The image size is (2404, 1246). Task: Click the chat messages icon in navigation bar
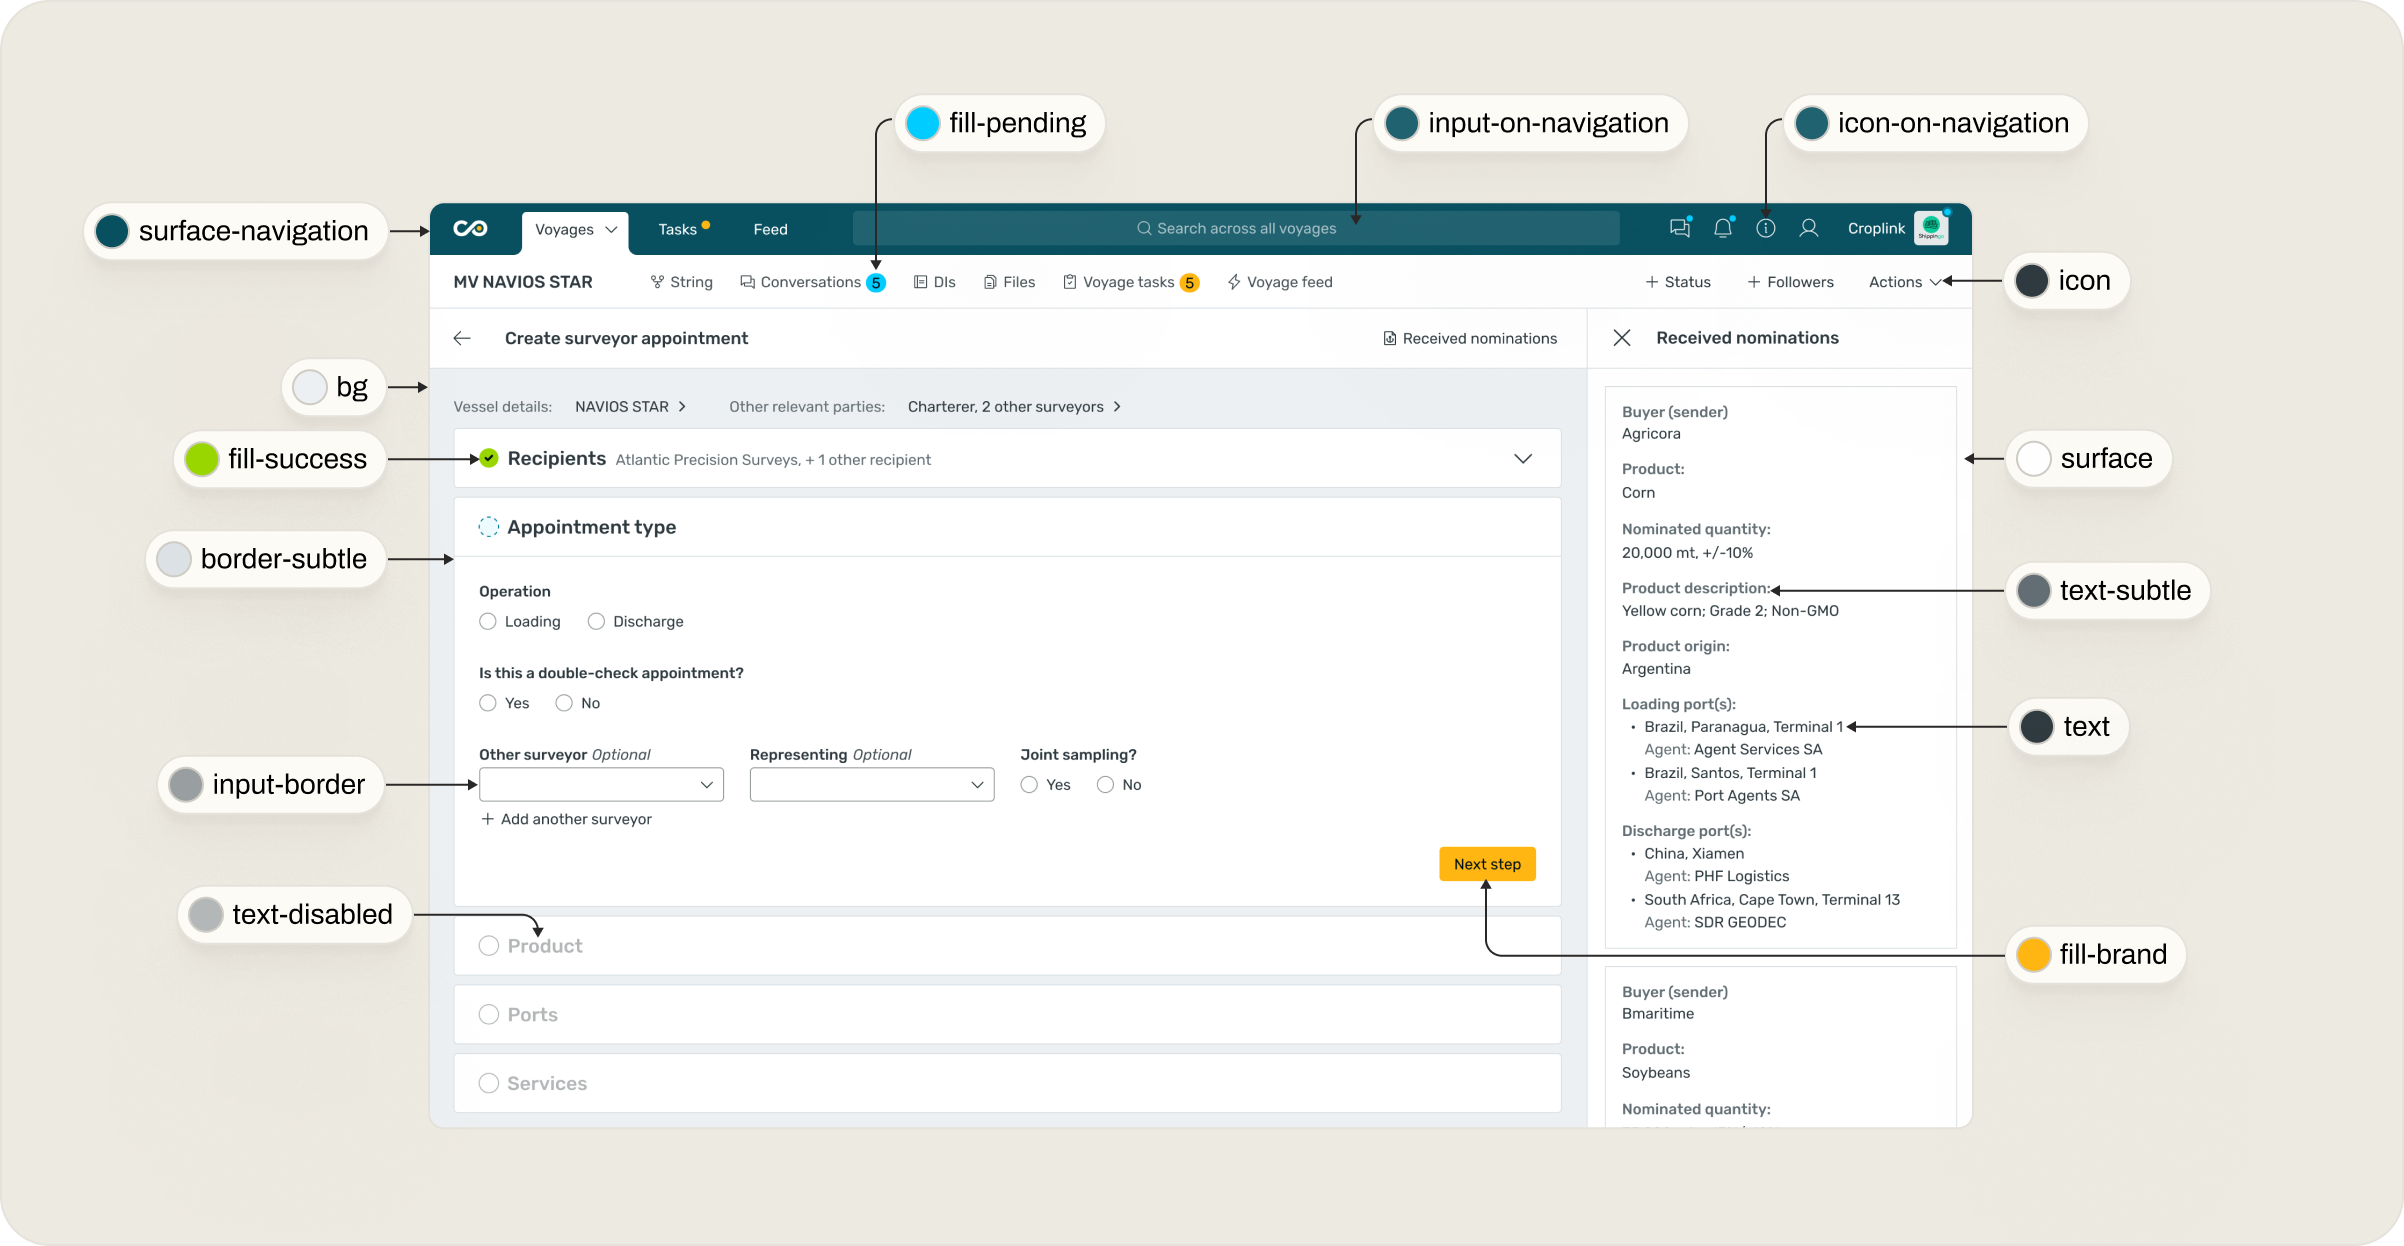coord(1679,229)
